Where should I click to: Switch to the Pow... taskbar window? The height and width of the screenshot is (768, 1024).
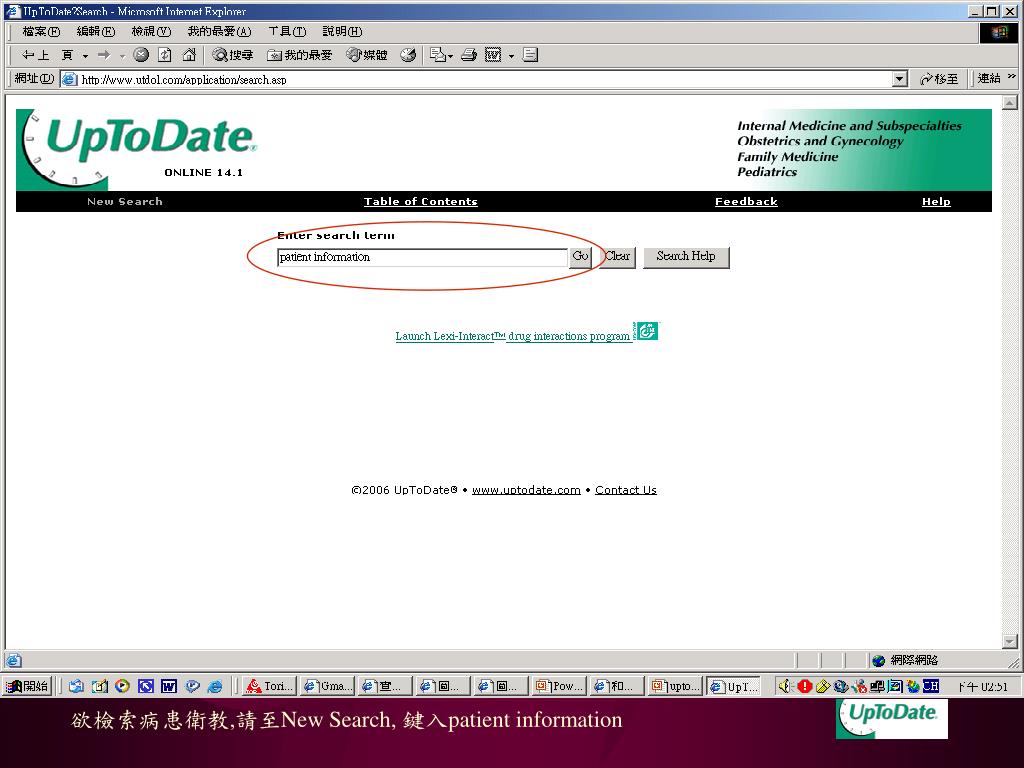pos(559,686)
